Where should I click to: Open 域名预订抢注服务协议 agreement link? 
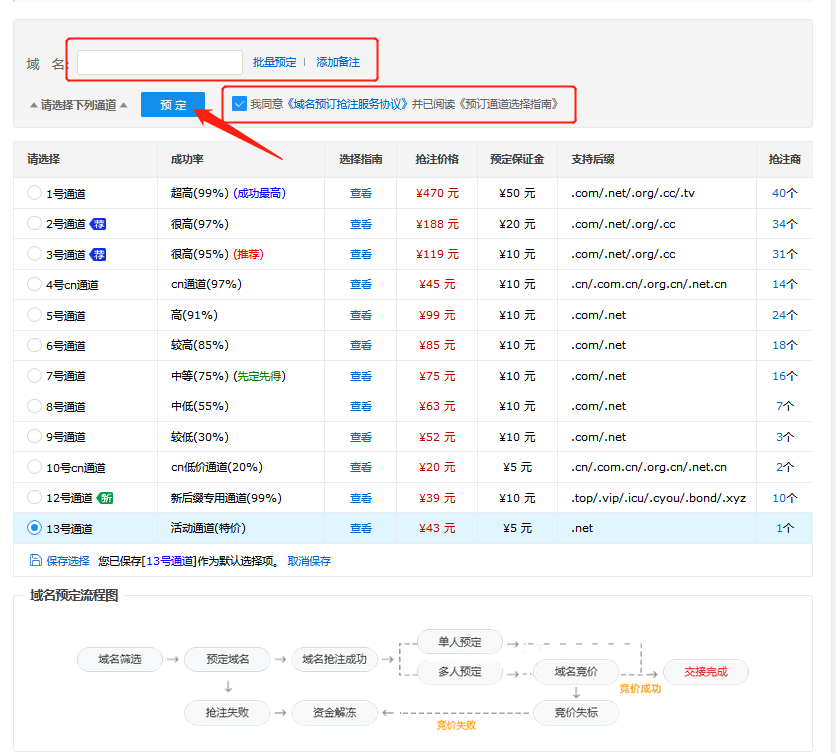pyautogui.click(x=349, y=104)
